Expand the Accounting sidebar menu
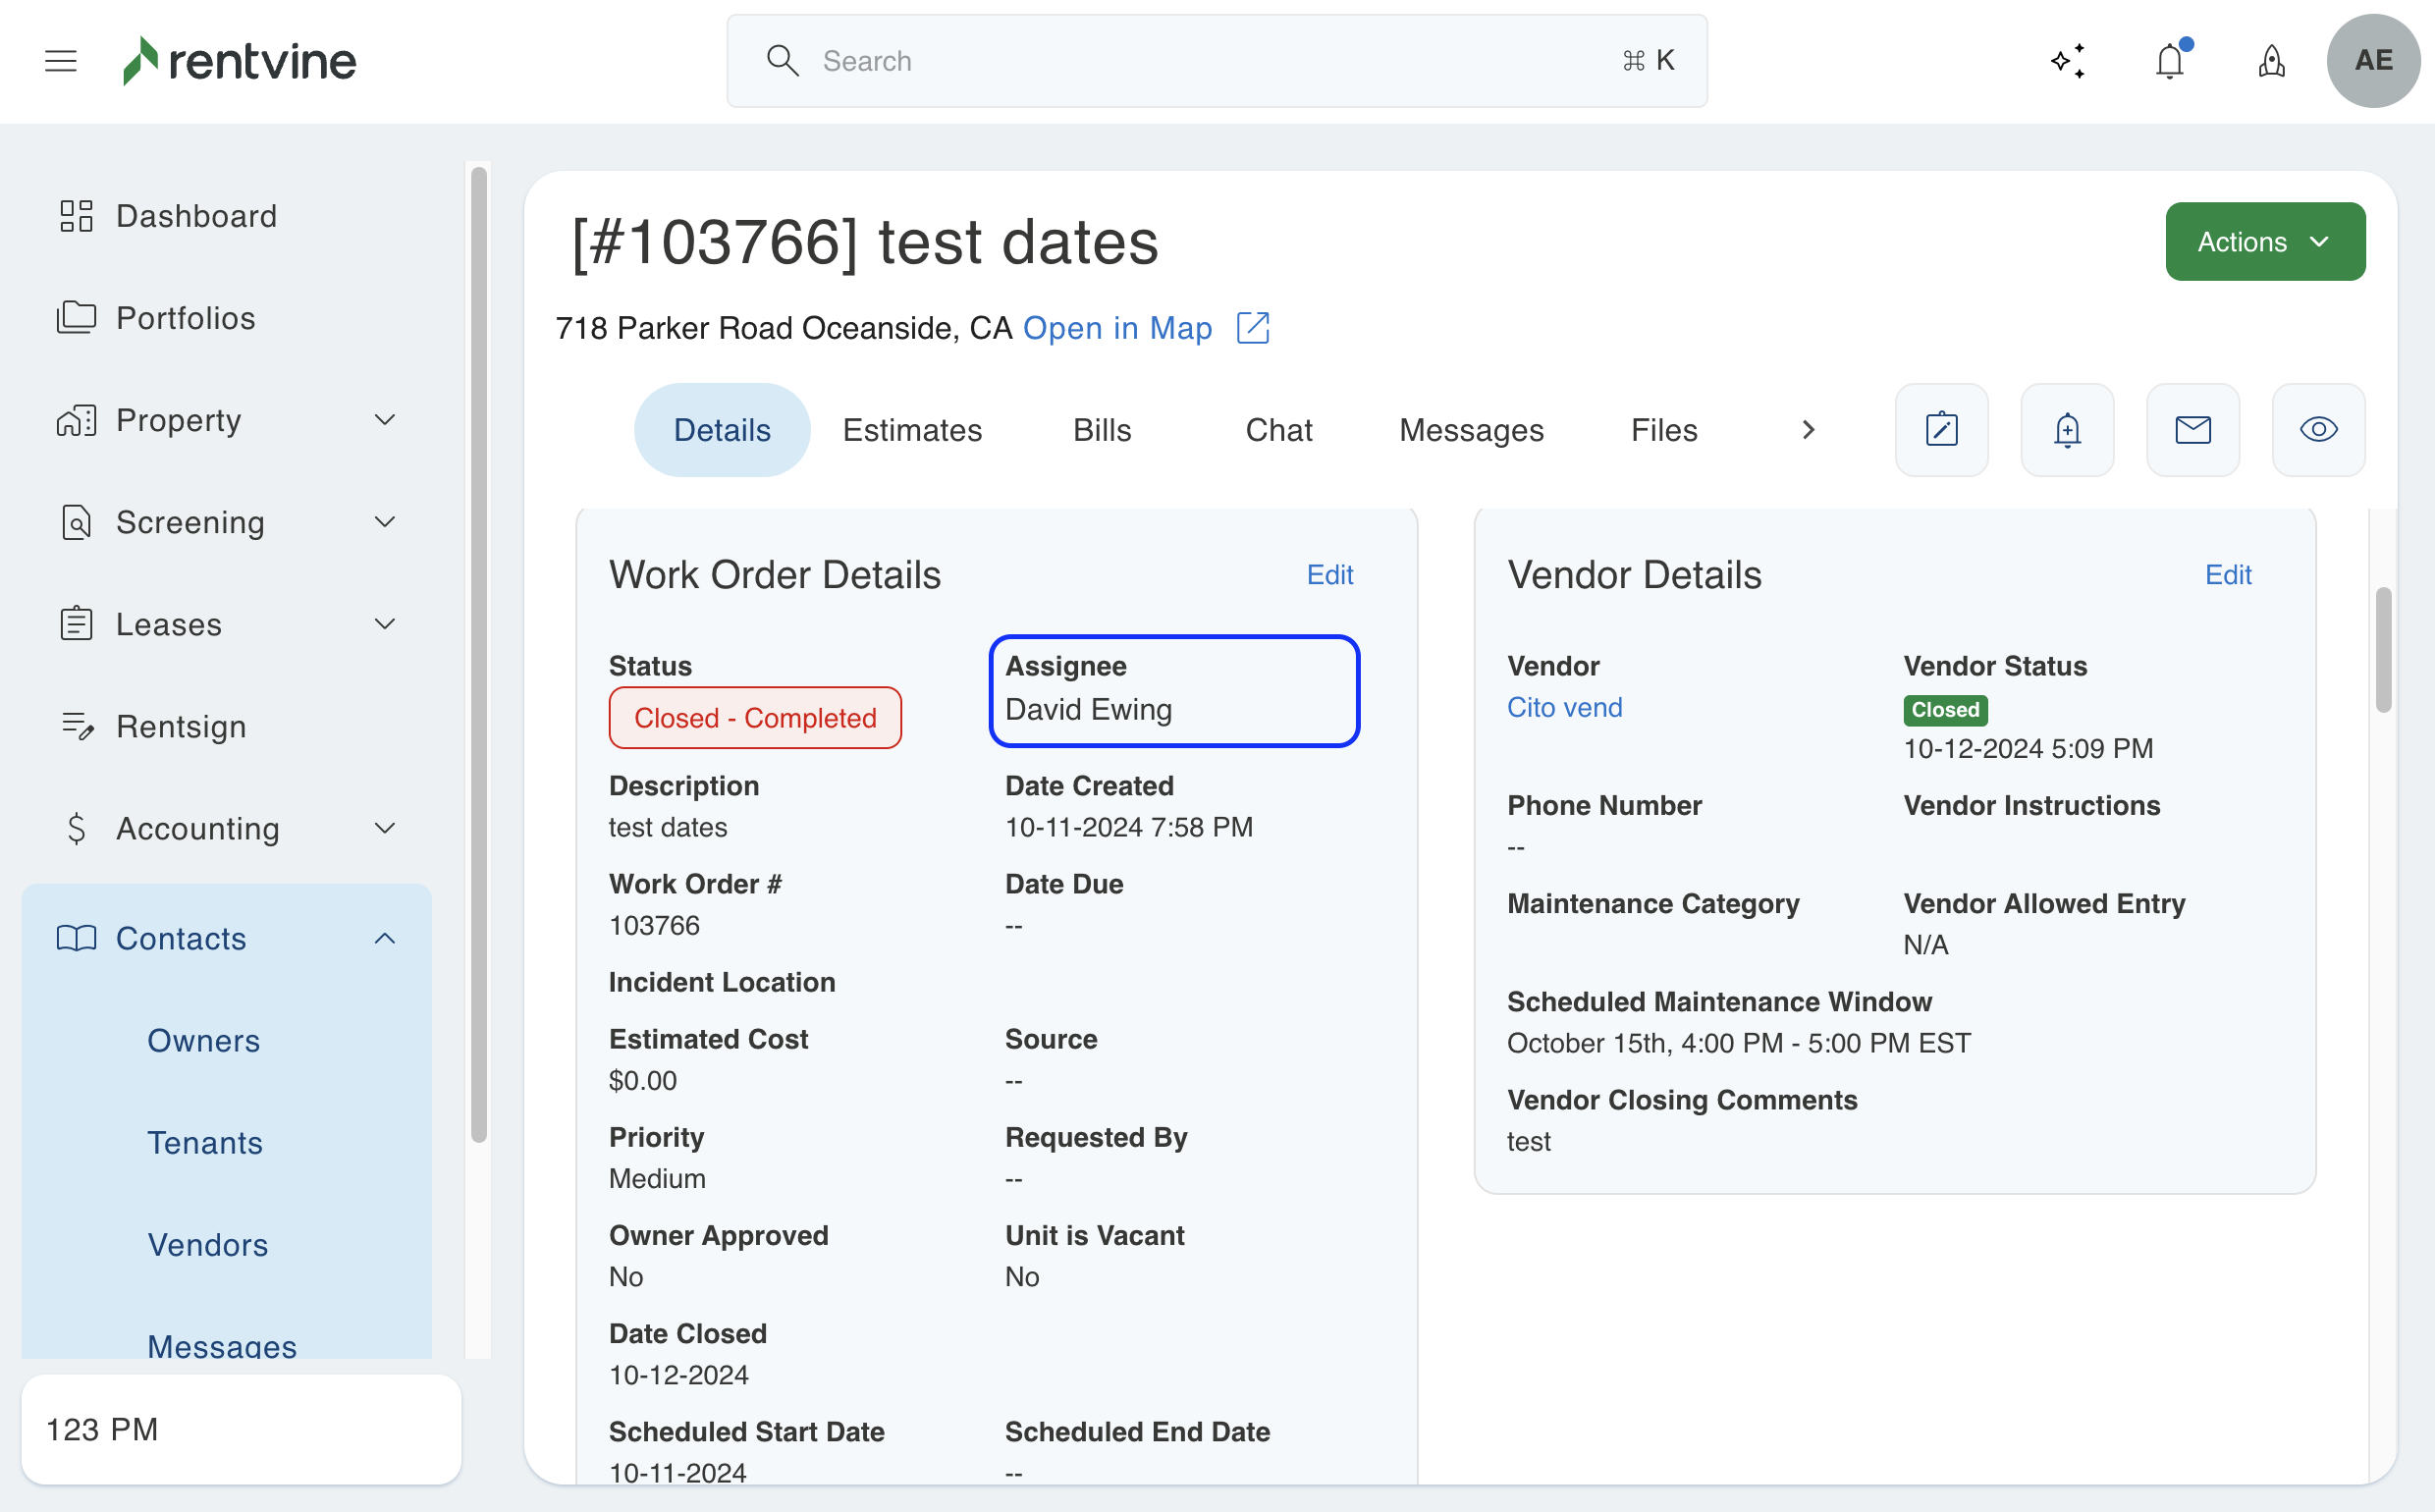 [x=384, y=828]
